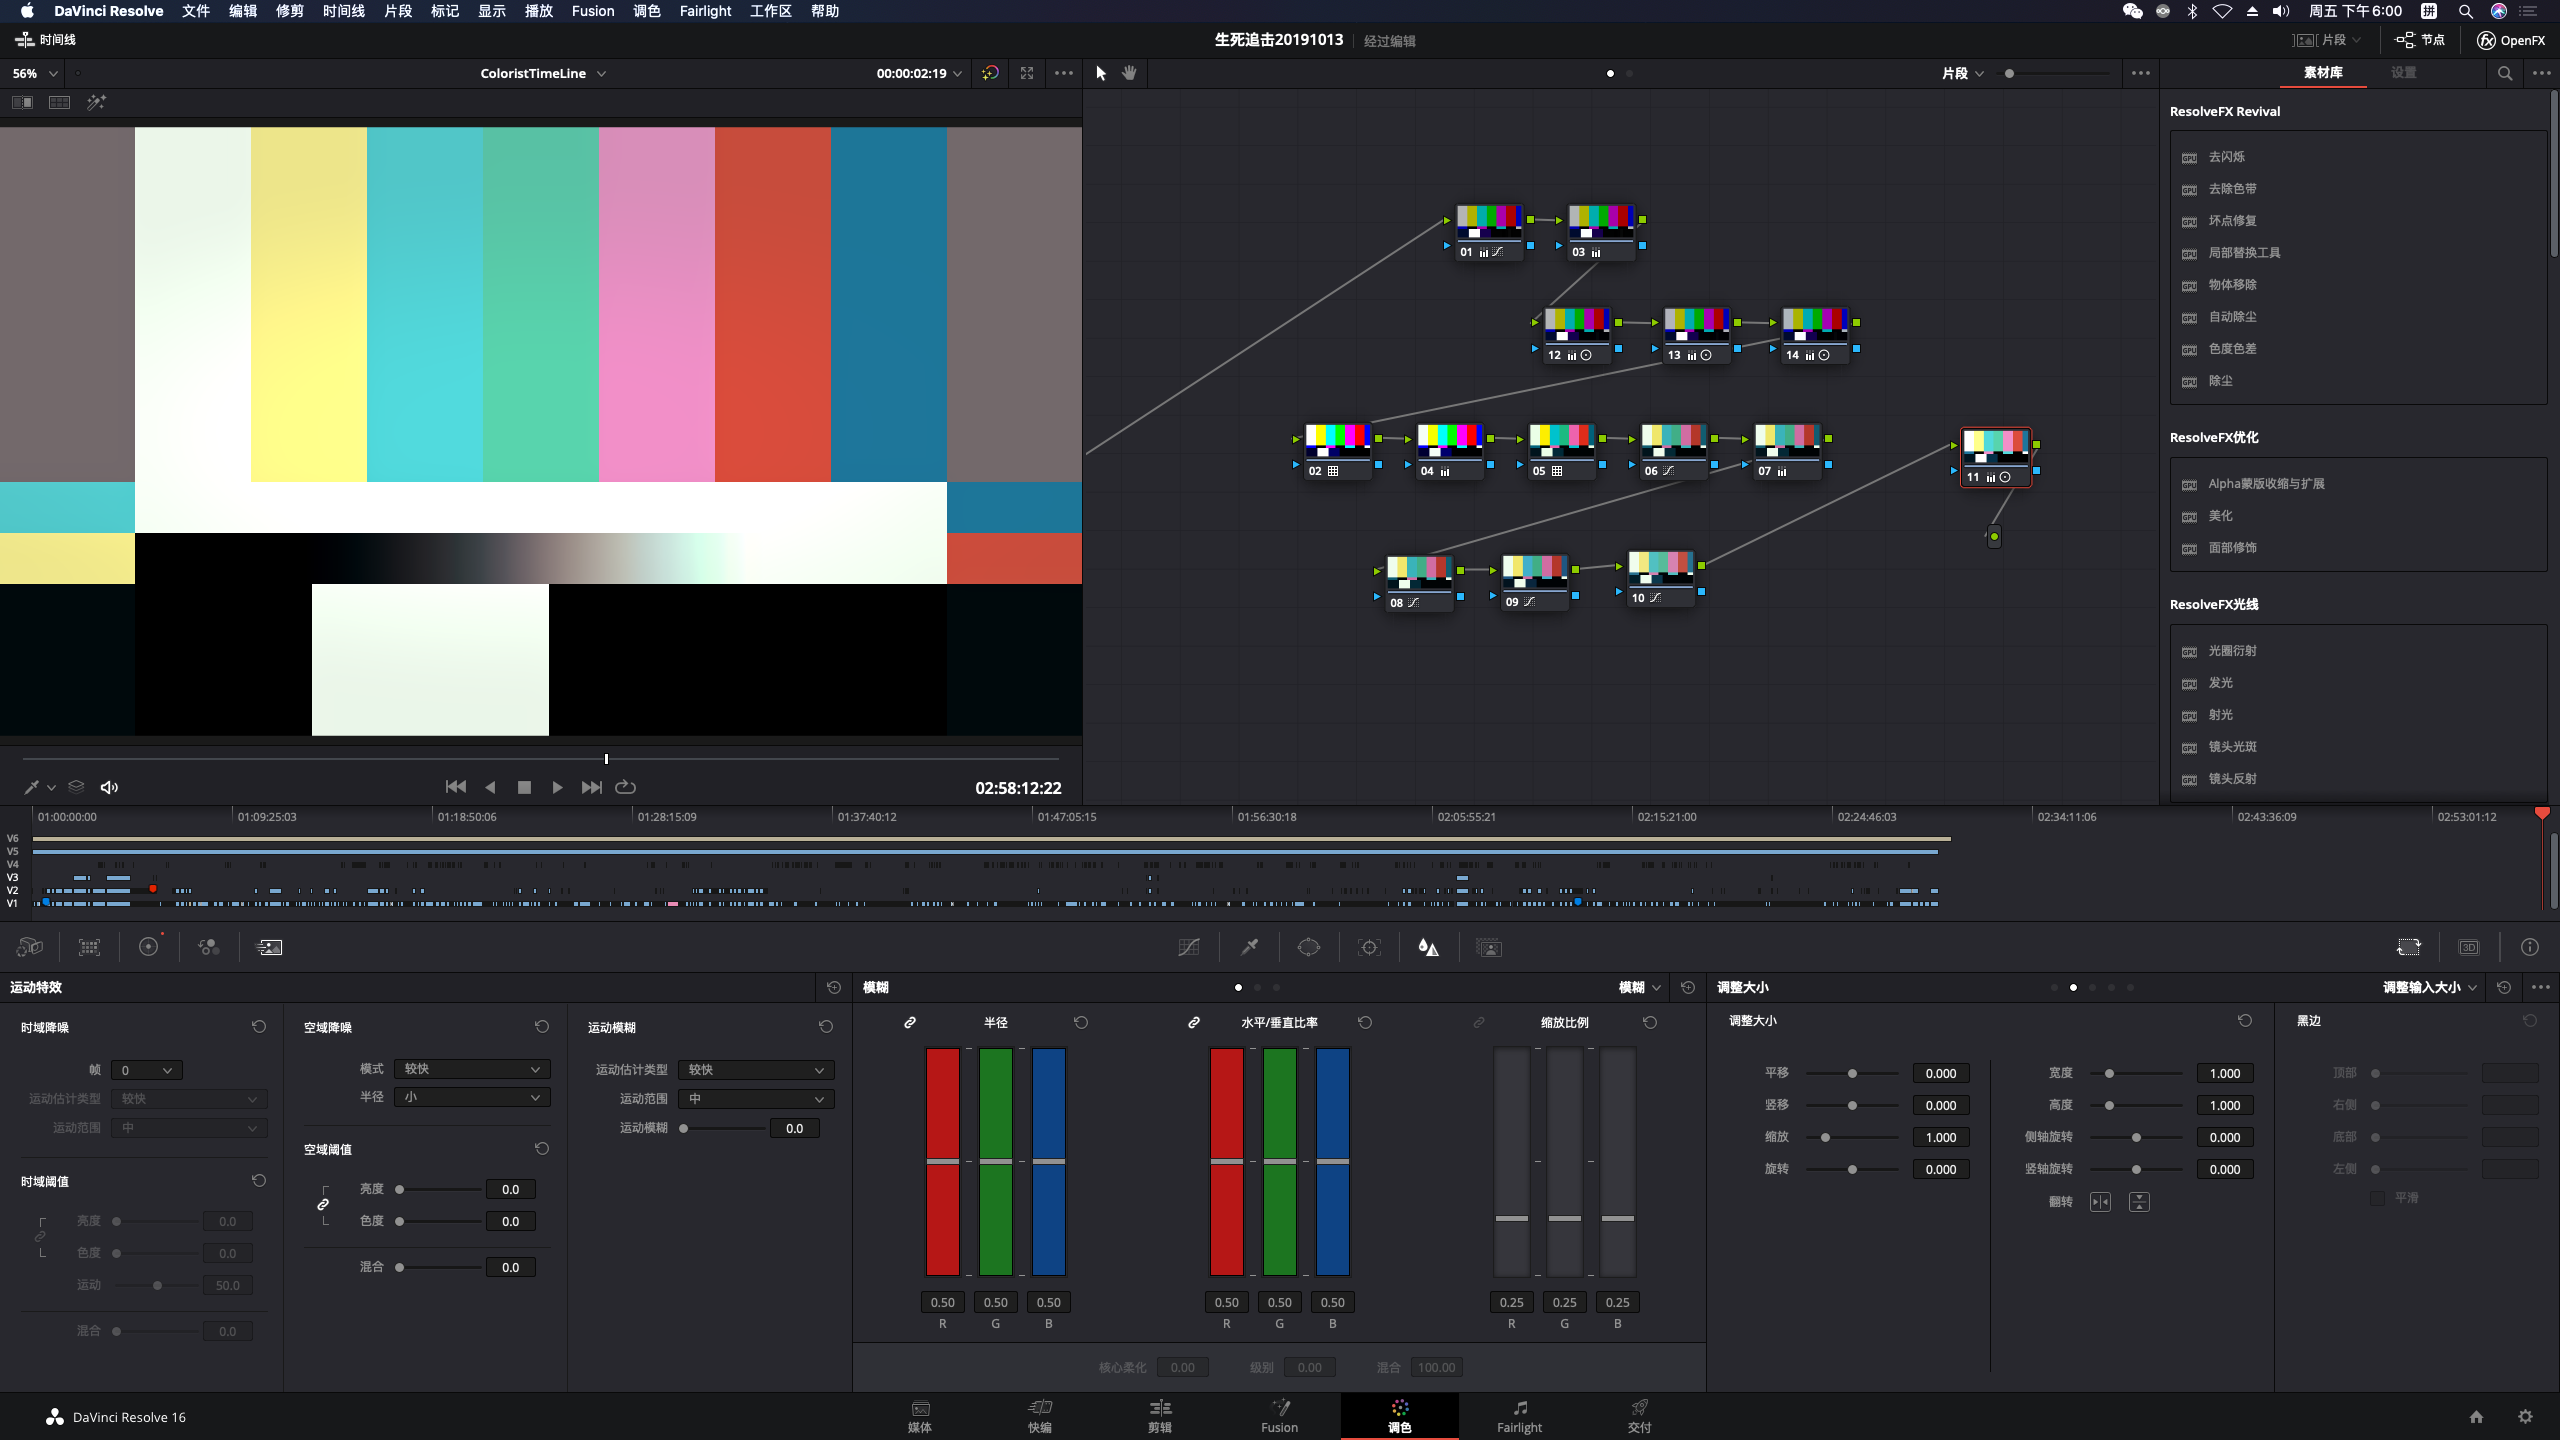Click the curves palette icon
This screenshot has height=1440, width=2560.
click(1188, 947)
